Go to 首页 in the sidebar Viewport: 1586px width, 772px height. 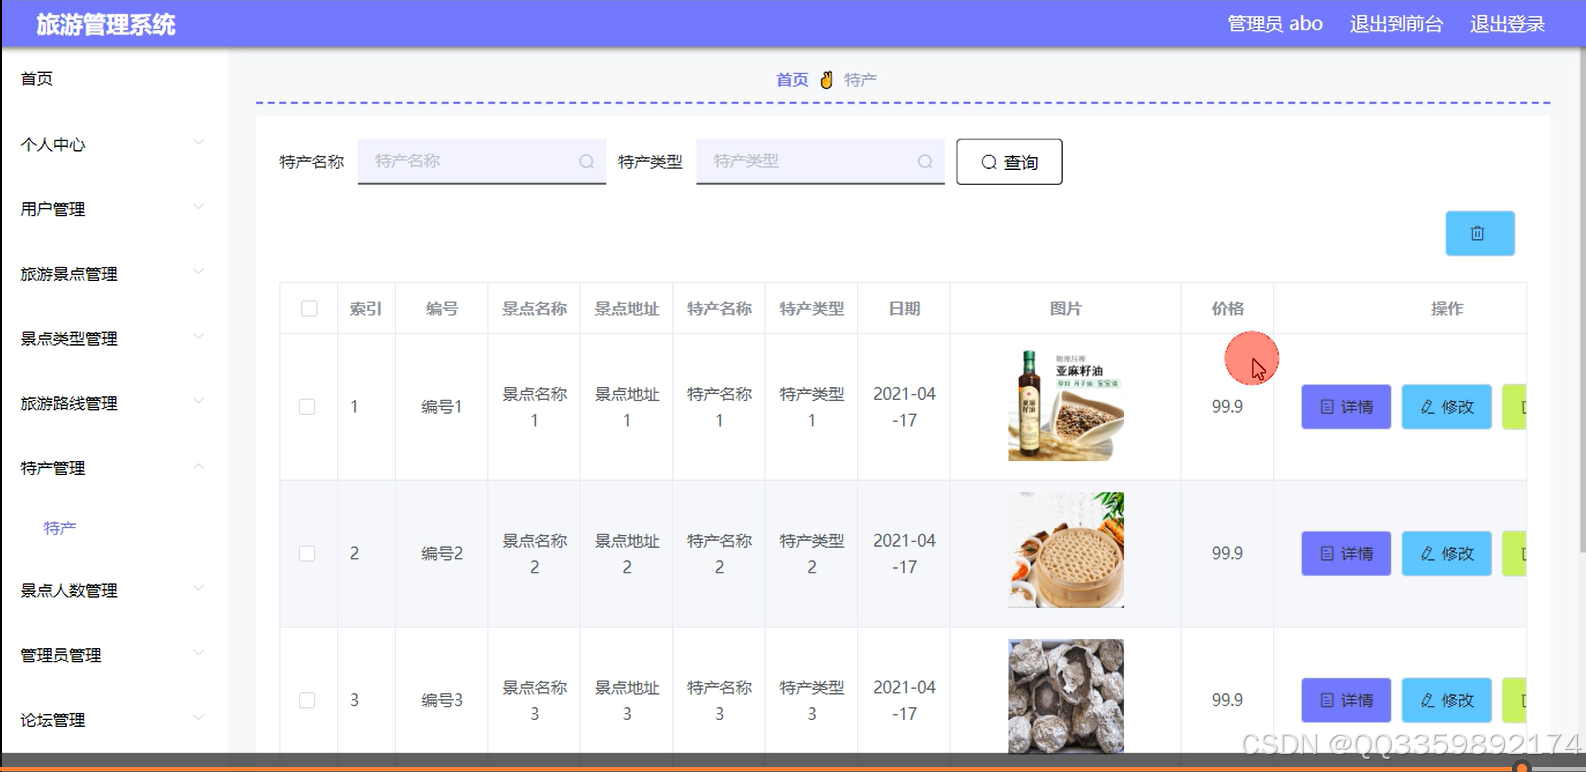tap(37, 79)
